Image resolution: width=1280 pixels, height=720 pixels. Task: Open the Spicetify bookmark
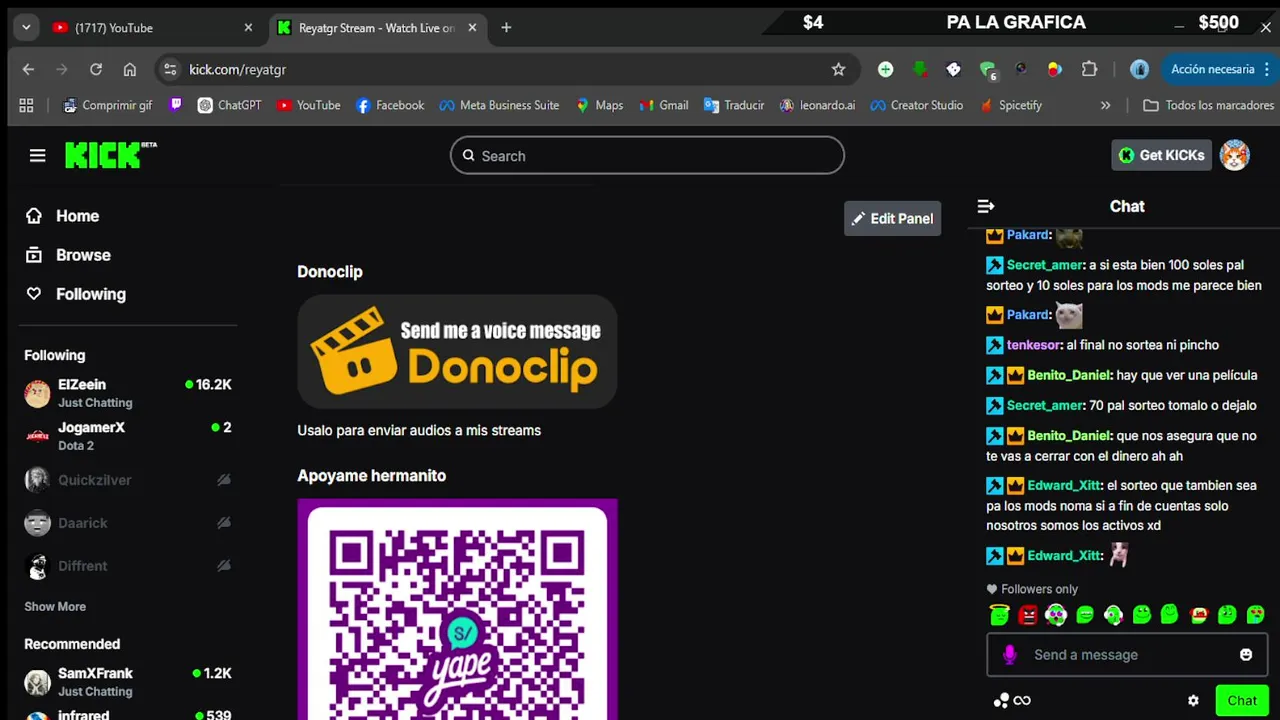click(1010, 105)
